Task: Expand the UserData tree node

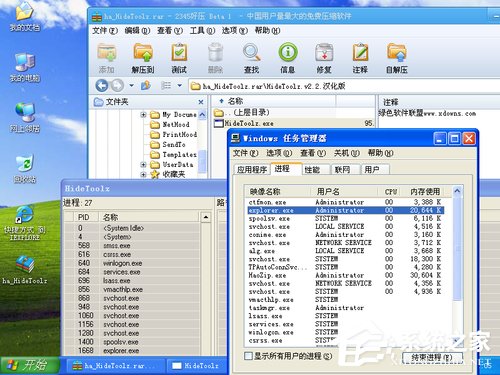Action: 143,164
